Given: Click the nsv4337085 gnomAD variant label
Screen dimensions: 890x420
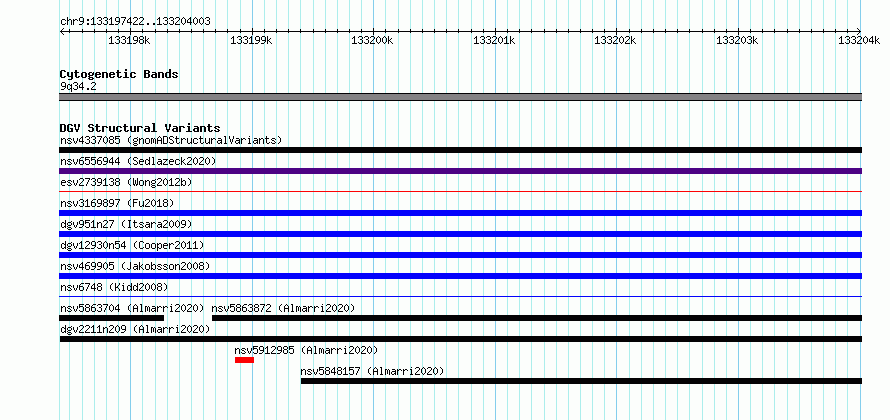Looking at the screenshot, I should (171, 140).
